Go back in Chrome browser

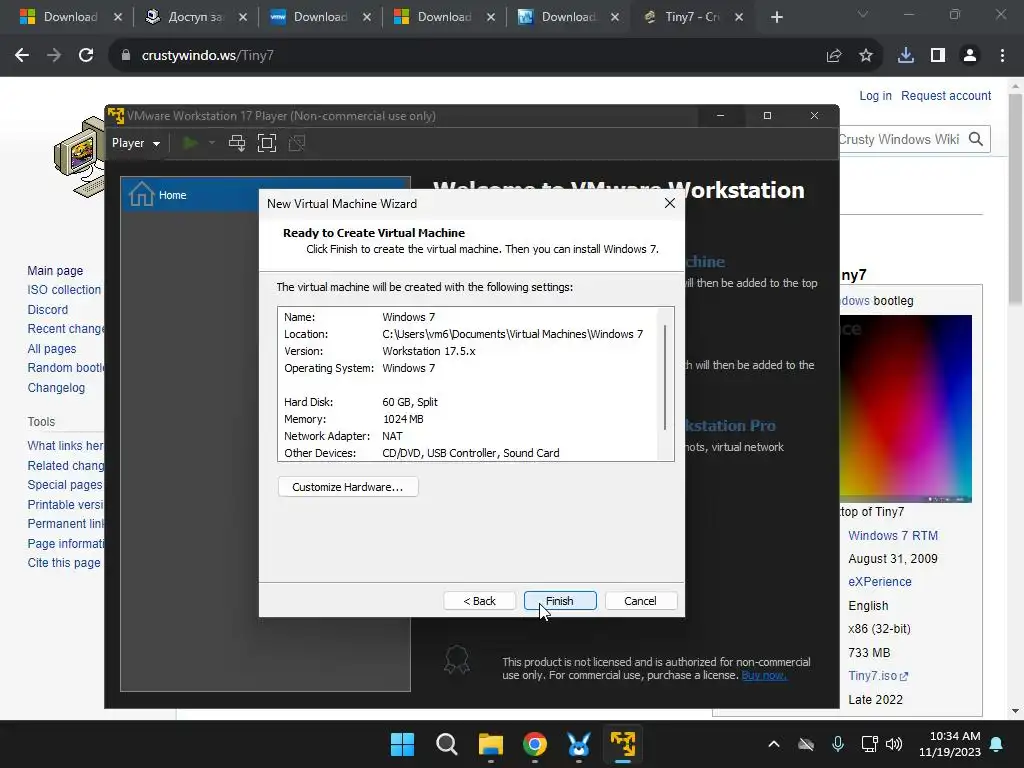click(x=22, y=56)
